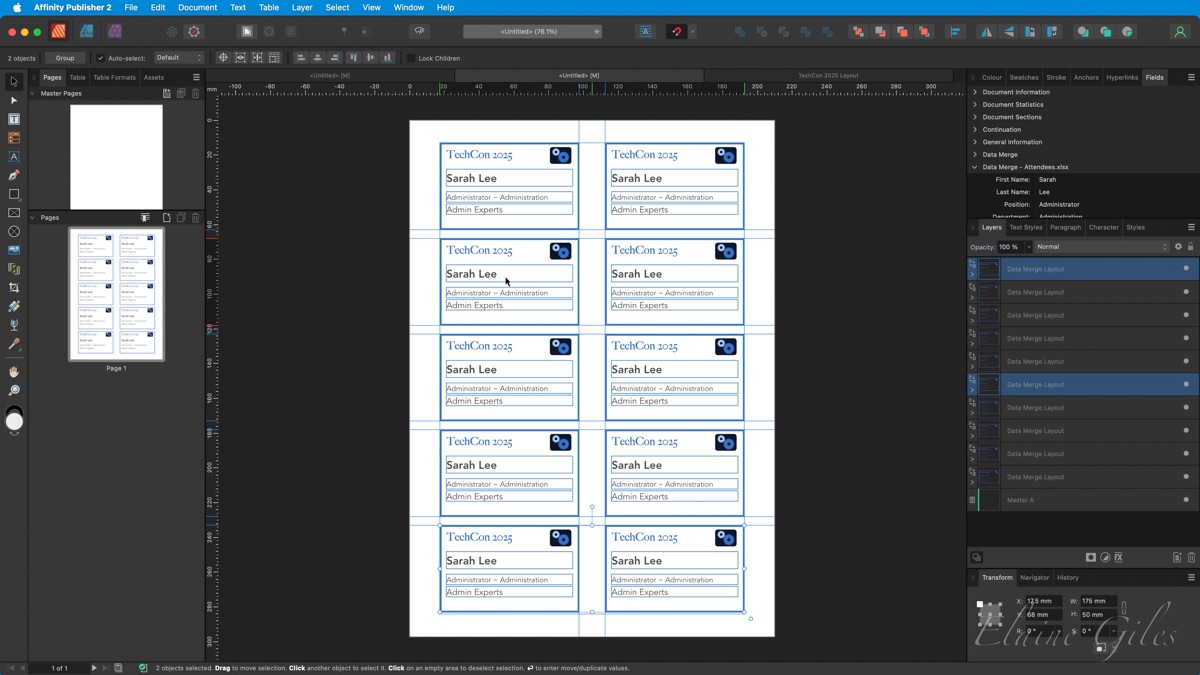This screenshot has width=1200, height=675.
Task: Select the Crop tool
Action: tap(14, 288)
